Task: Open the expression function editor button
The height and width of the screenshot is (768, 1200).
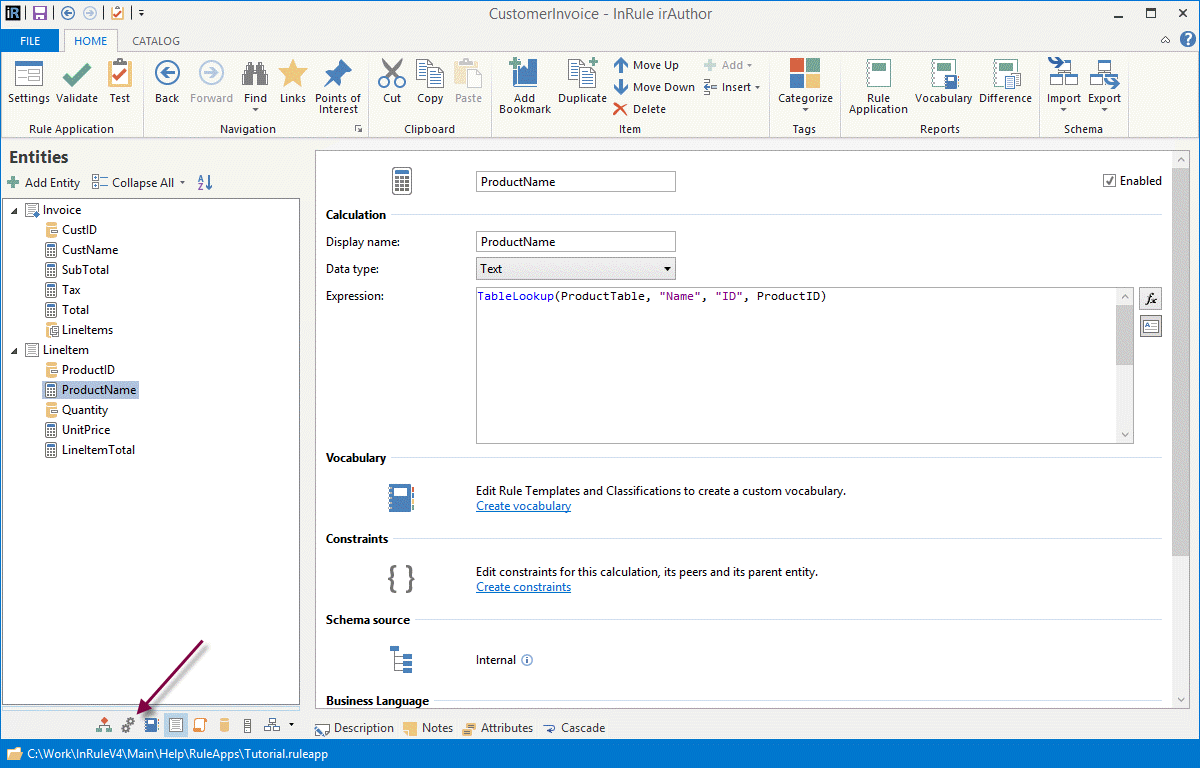Action: (1151, 298)
